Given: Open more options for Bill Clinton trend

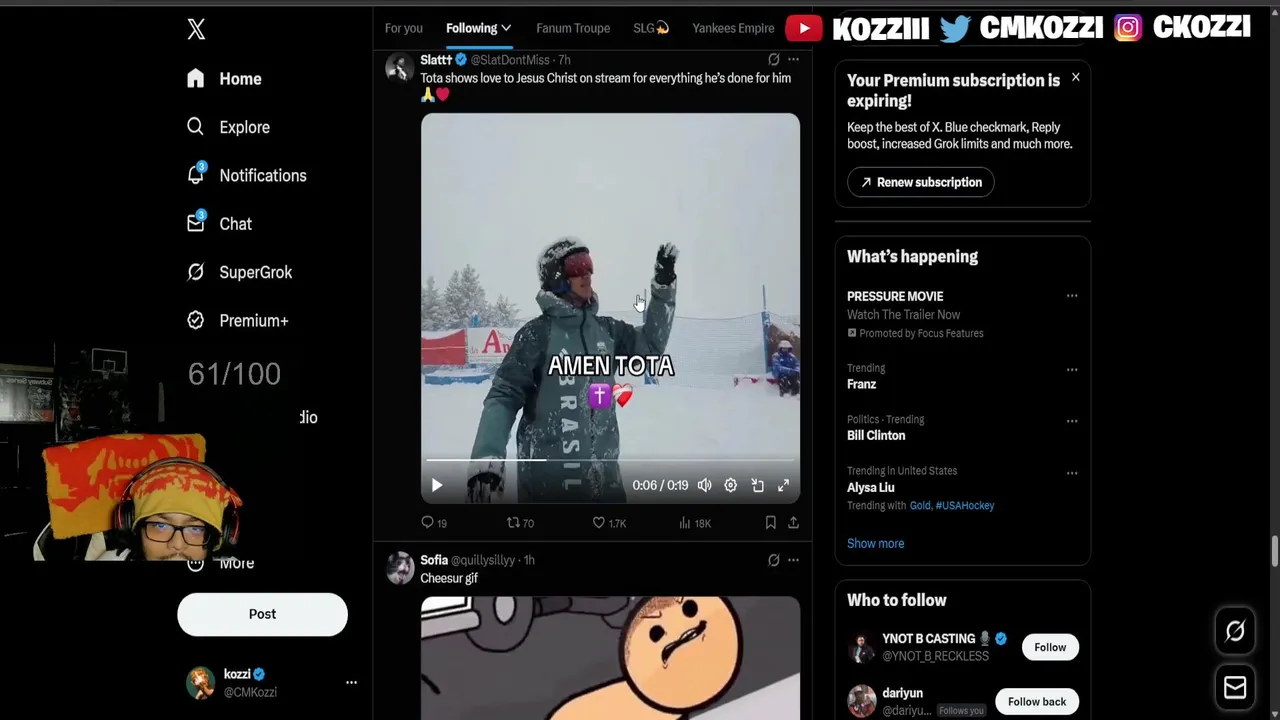Looking at the screenshot, I should click(1072, 421).
